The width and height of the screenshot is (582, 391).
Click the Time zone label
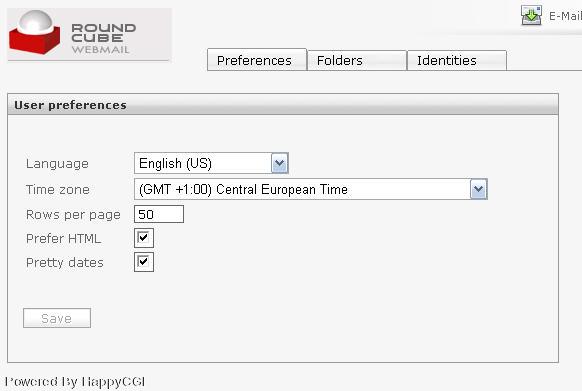[x=58, y=190]
